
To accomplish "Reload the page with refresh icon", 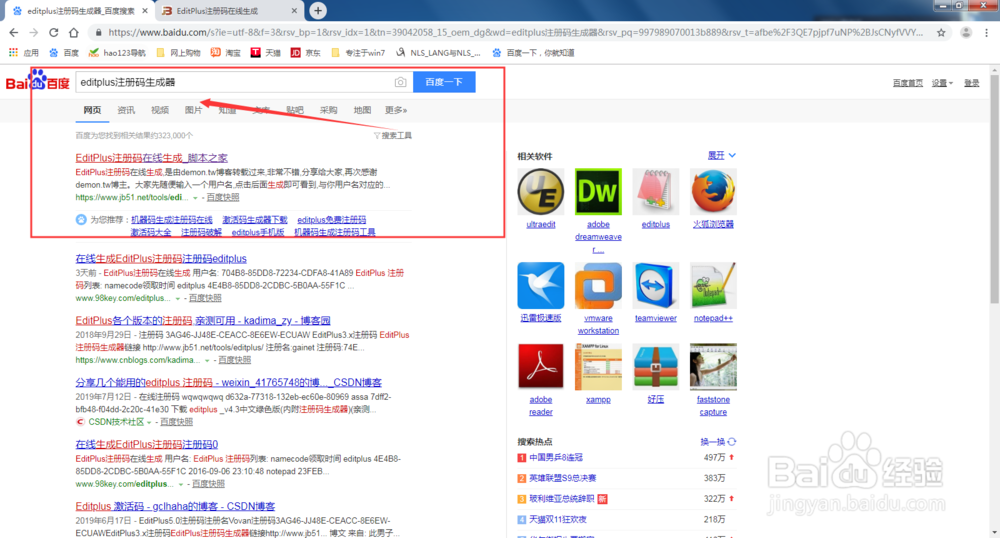I will pos(54,33).
